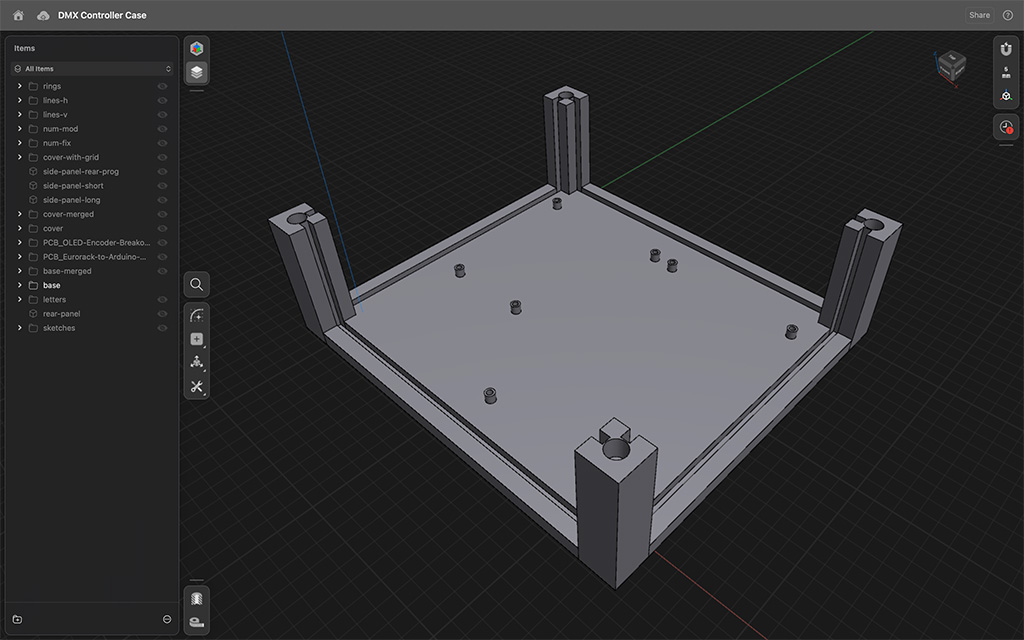Open the Add shape tool
Image resolution: width=1024 pixels, height=640 pixels.
pyautogui.click(x=197, y=339)
